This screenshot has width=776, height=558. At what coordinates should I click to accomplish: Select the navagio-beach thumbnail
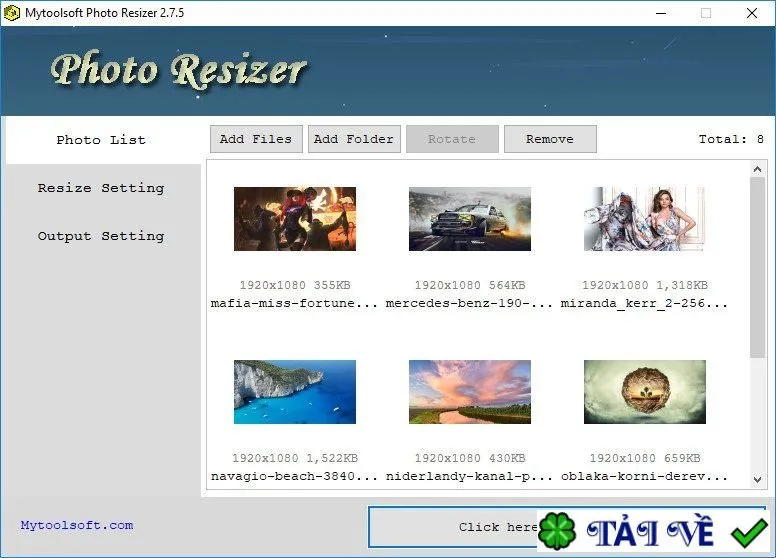[x=294, y=392]
